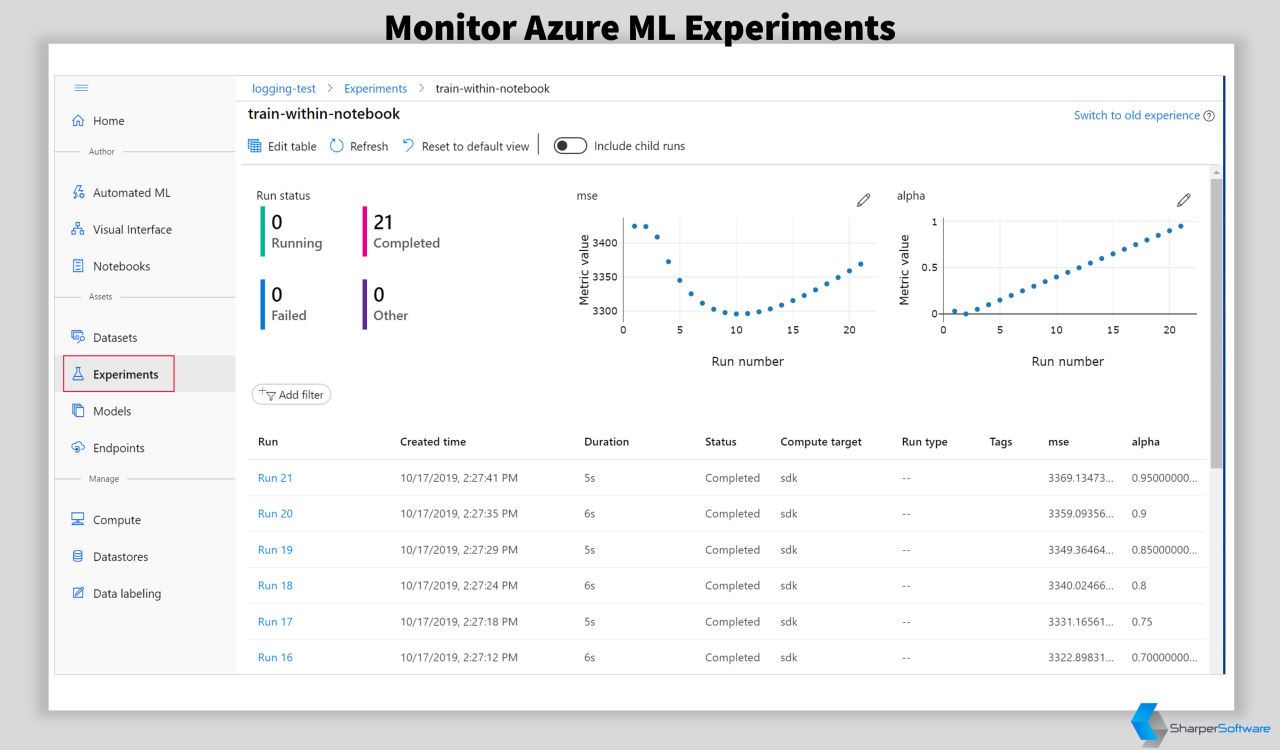Screen dimensions: 1280x750
Task: Click mse value 3369.13473 for Run 21
Action: click(1081, 478)
